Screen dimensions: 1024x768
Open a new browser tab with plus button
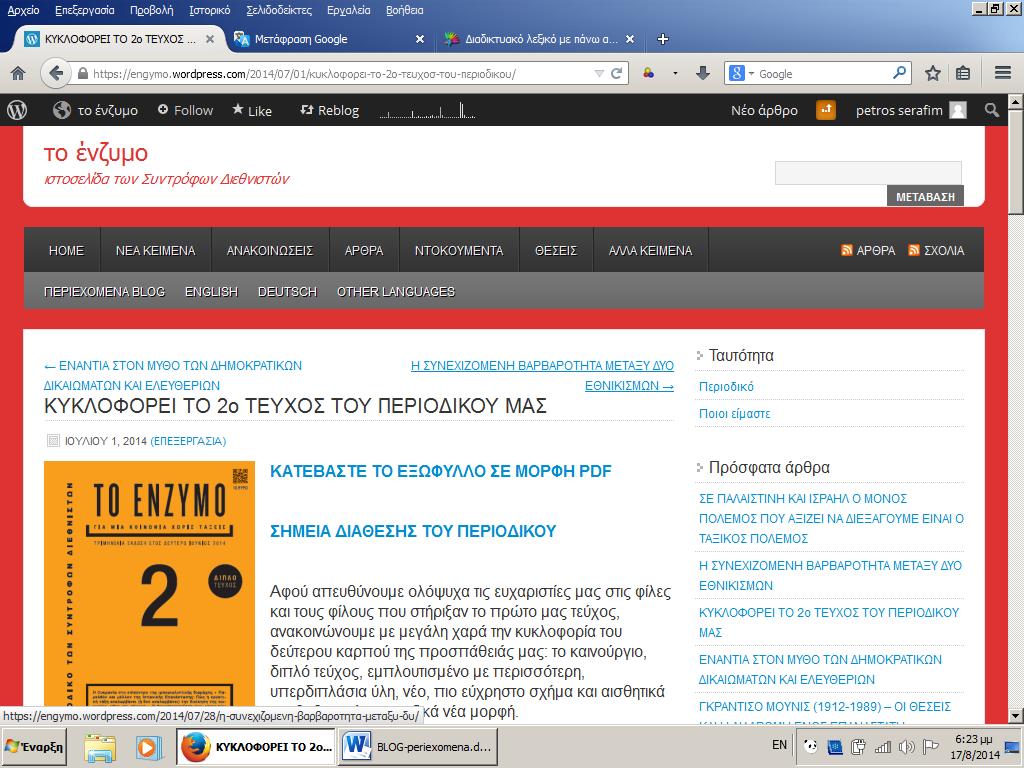pyautogui.click(x=662, y=39)
